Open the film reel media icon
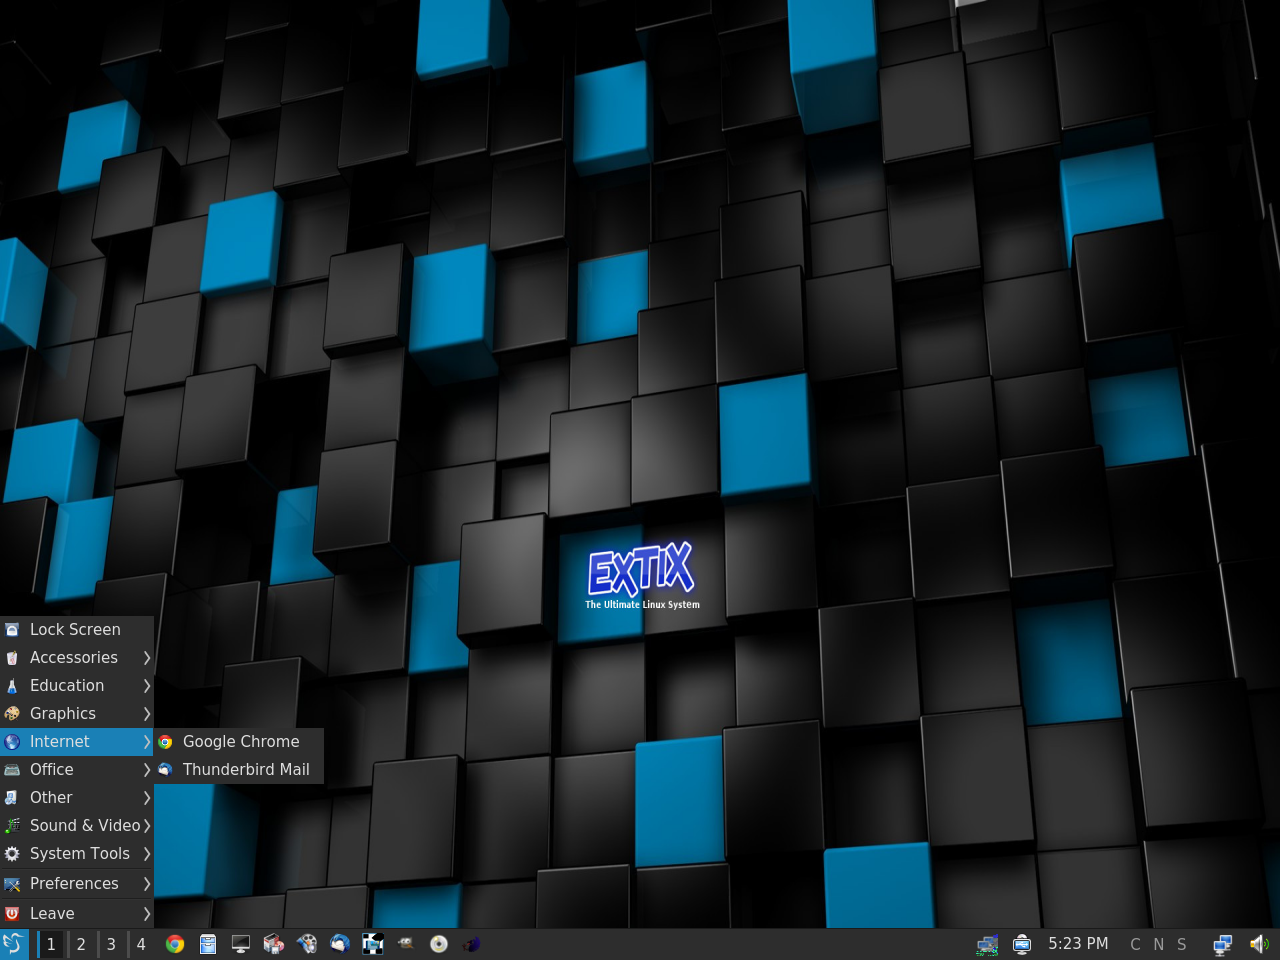 point(307,944)
